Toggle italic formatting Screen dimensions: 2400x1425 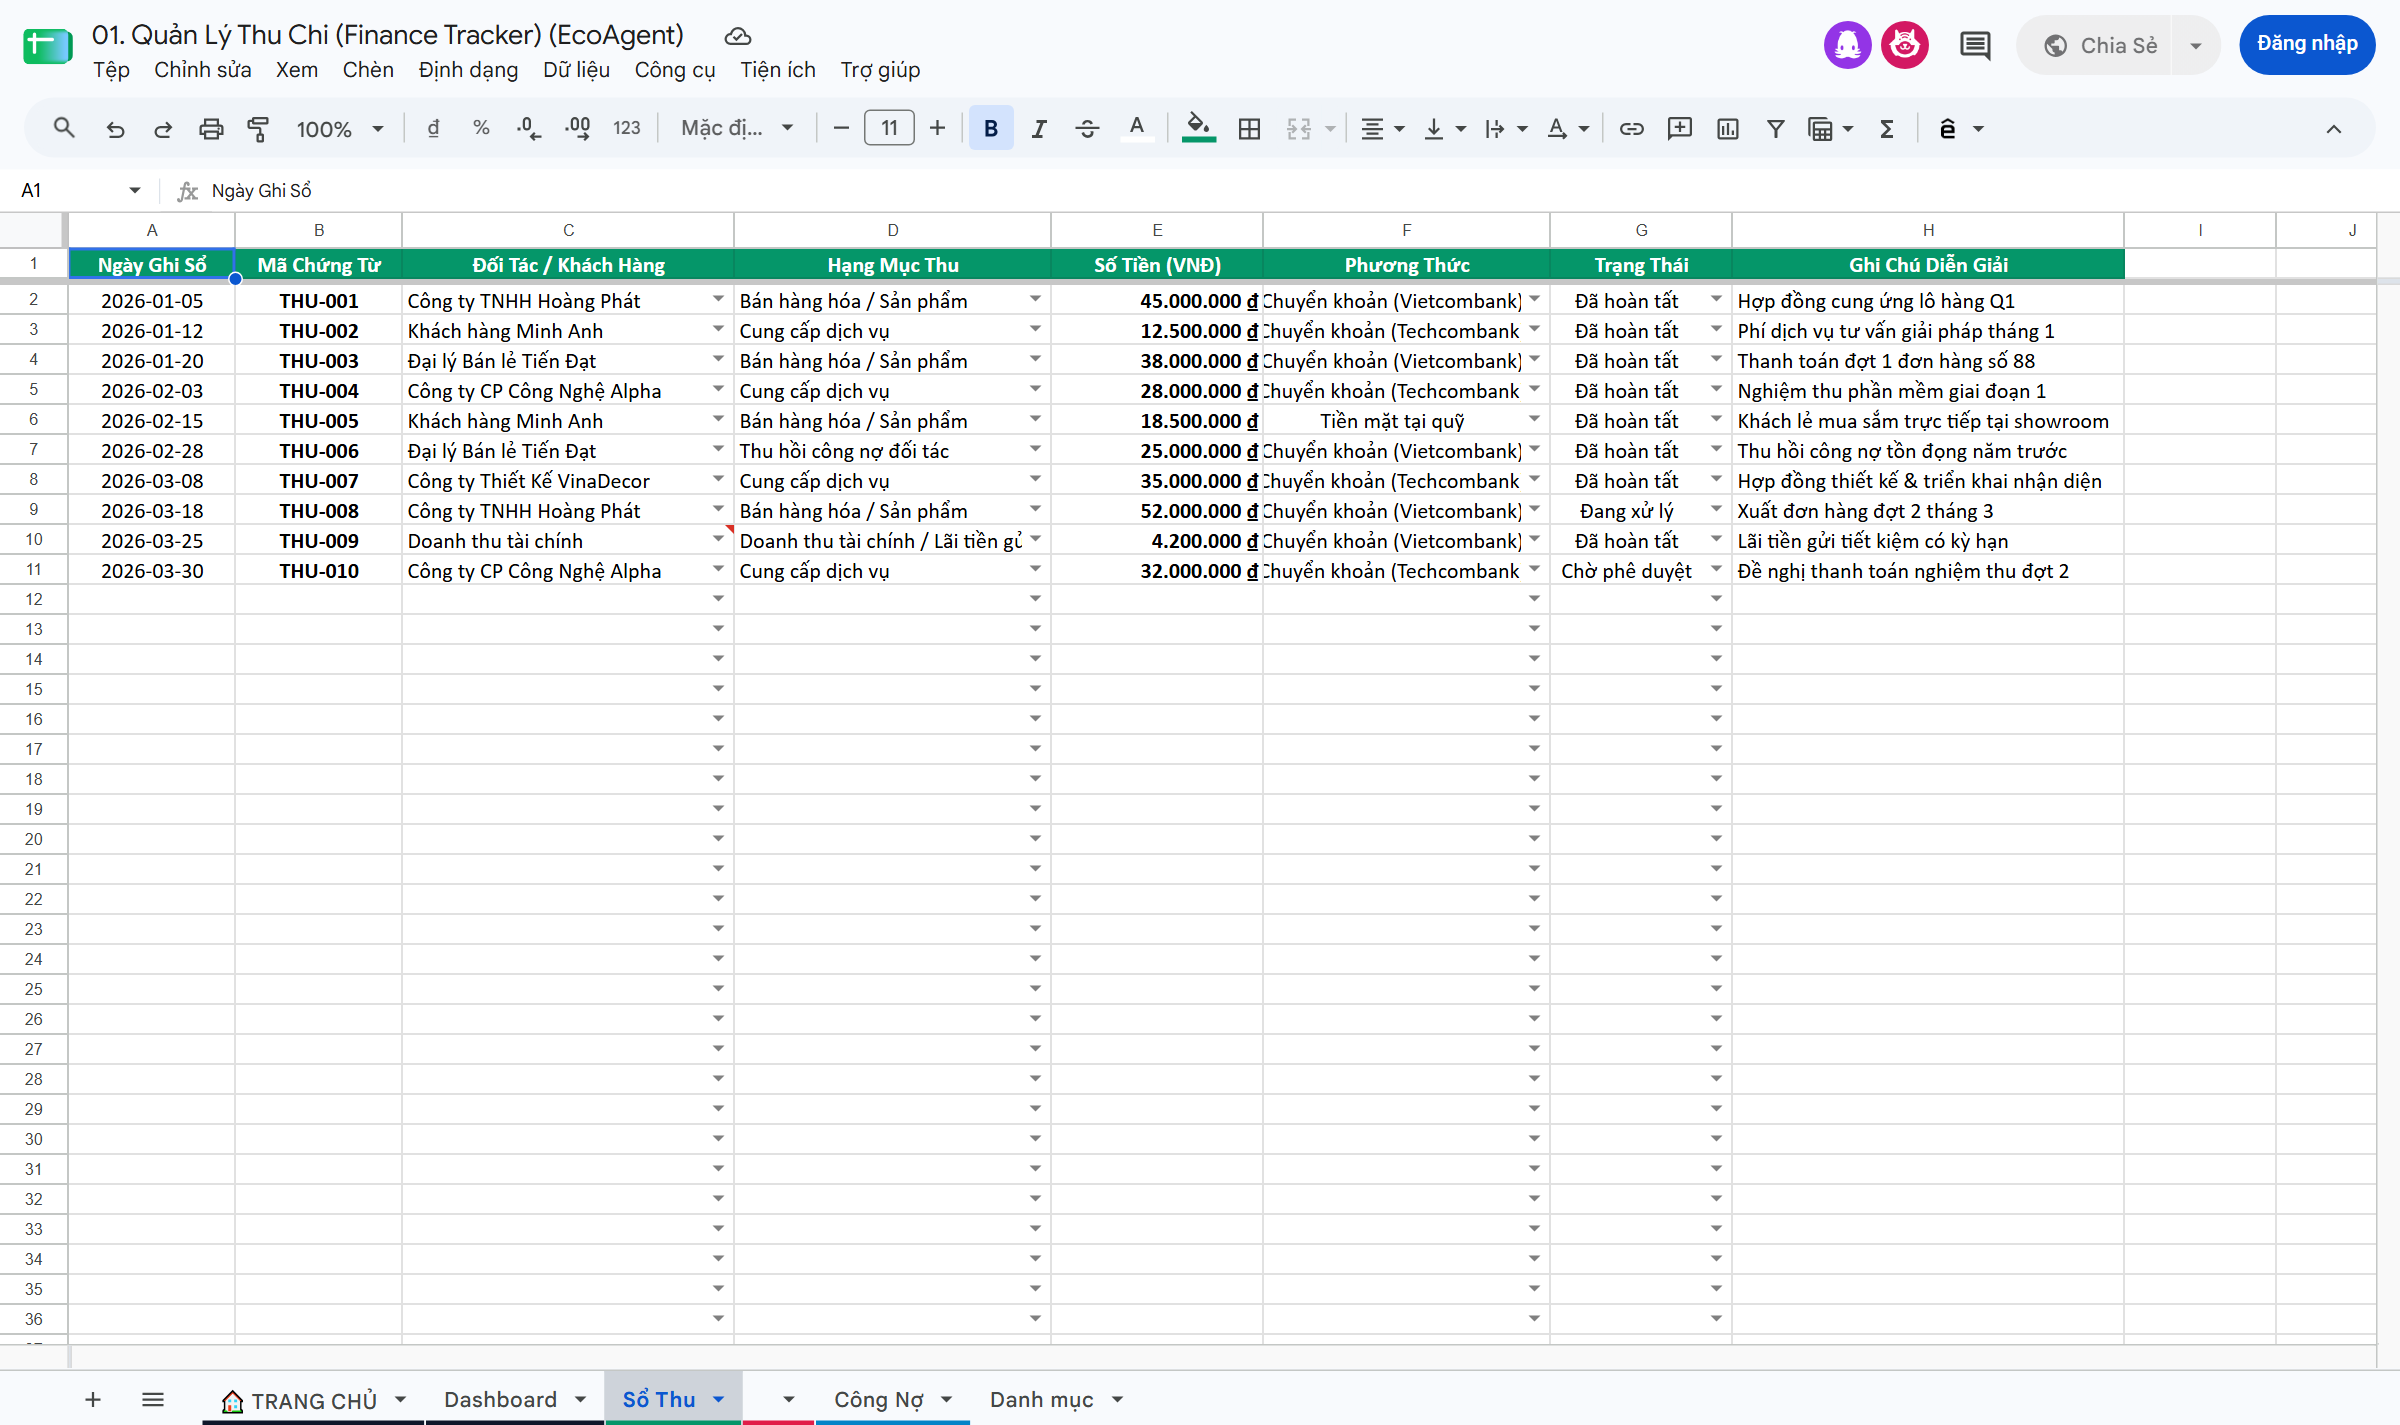pyautogui.click(x=1039, y=129)
